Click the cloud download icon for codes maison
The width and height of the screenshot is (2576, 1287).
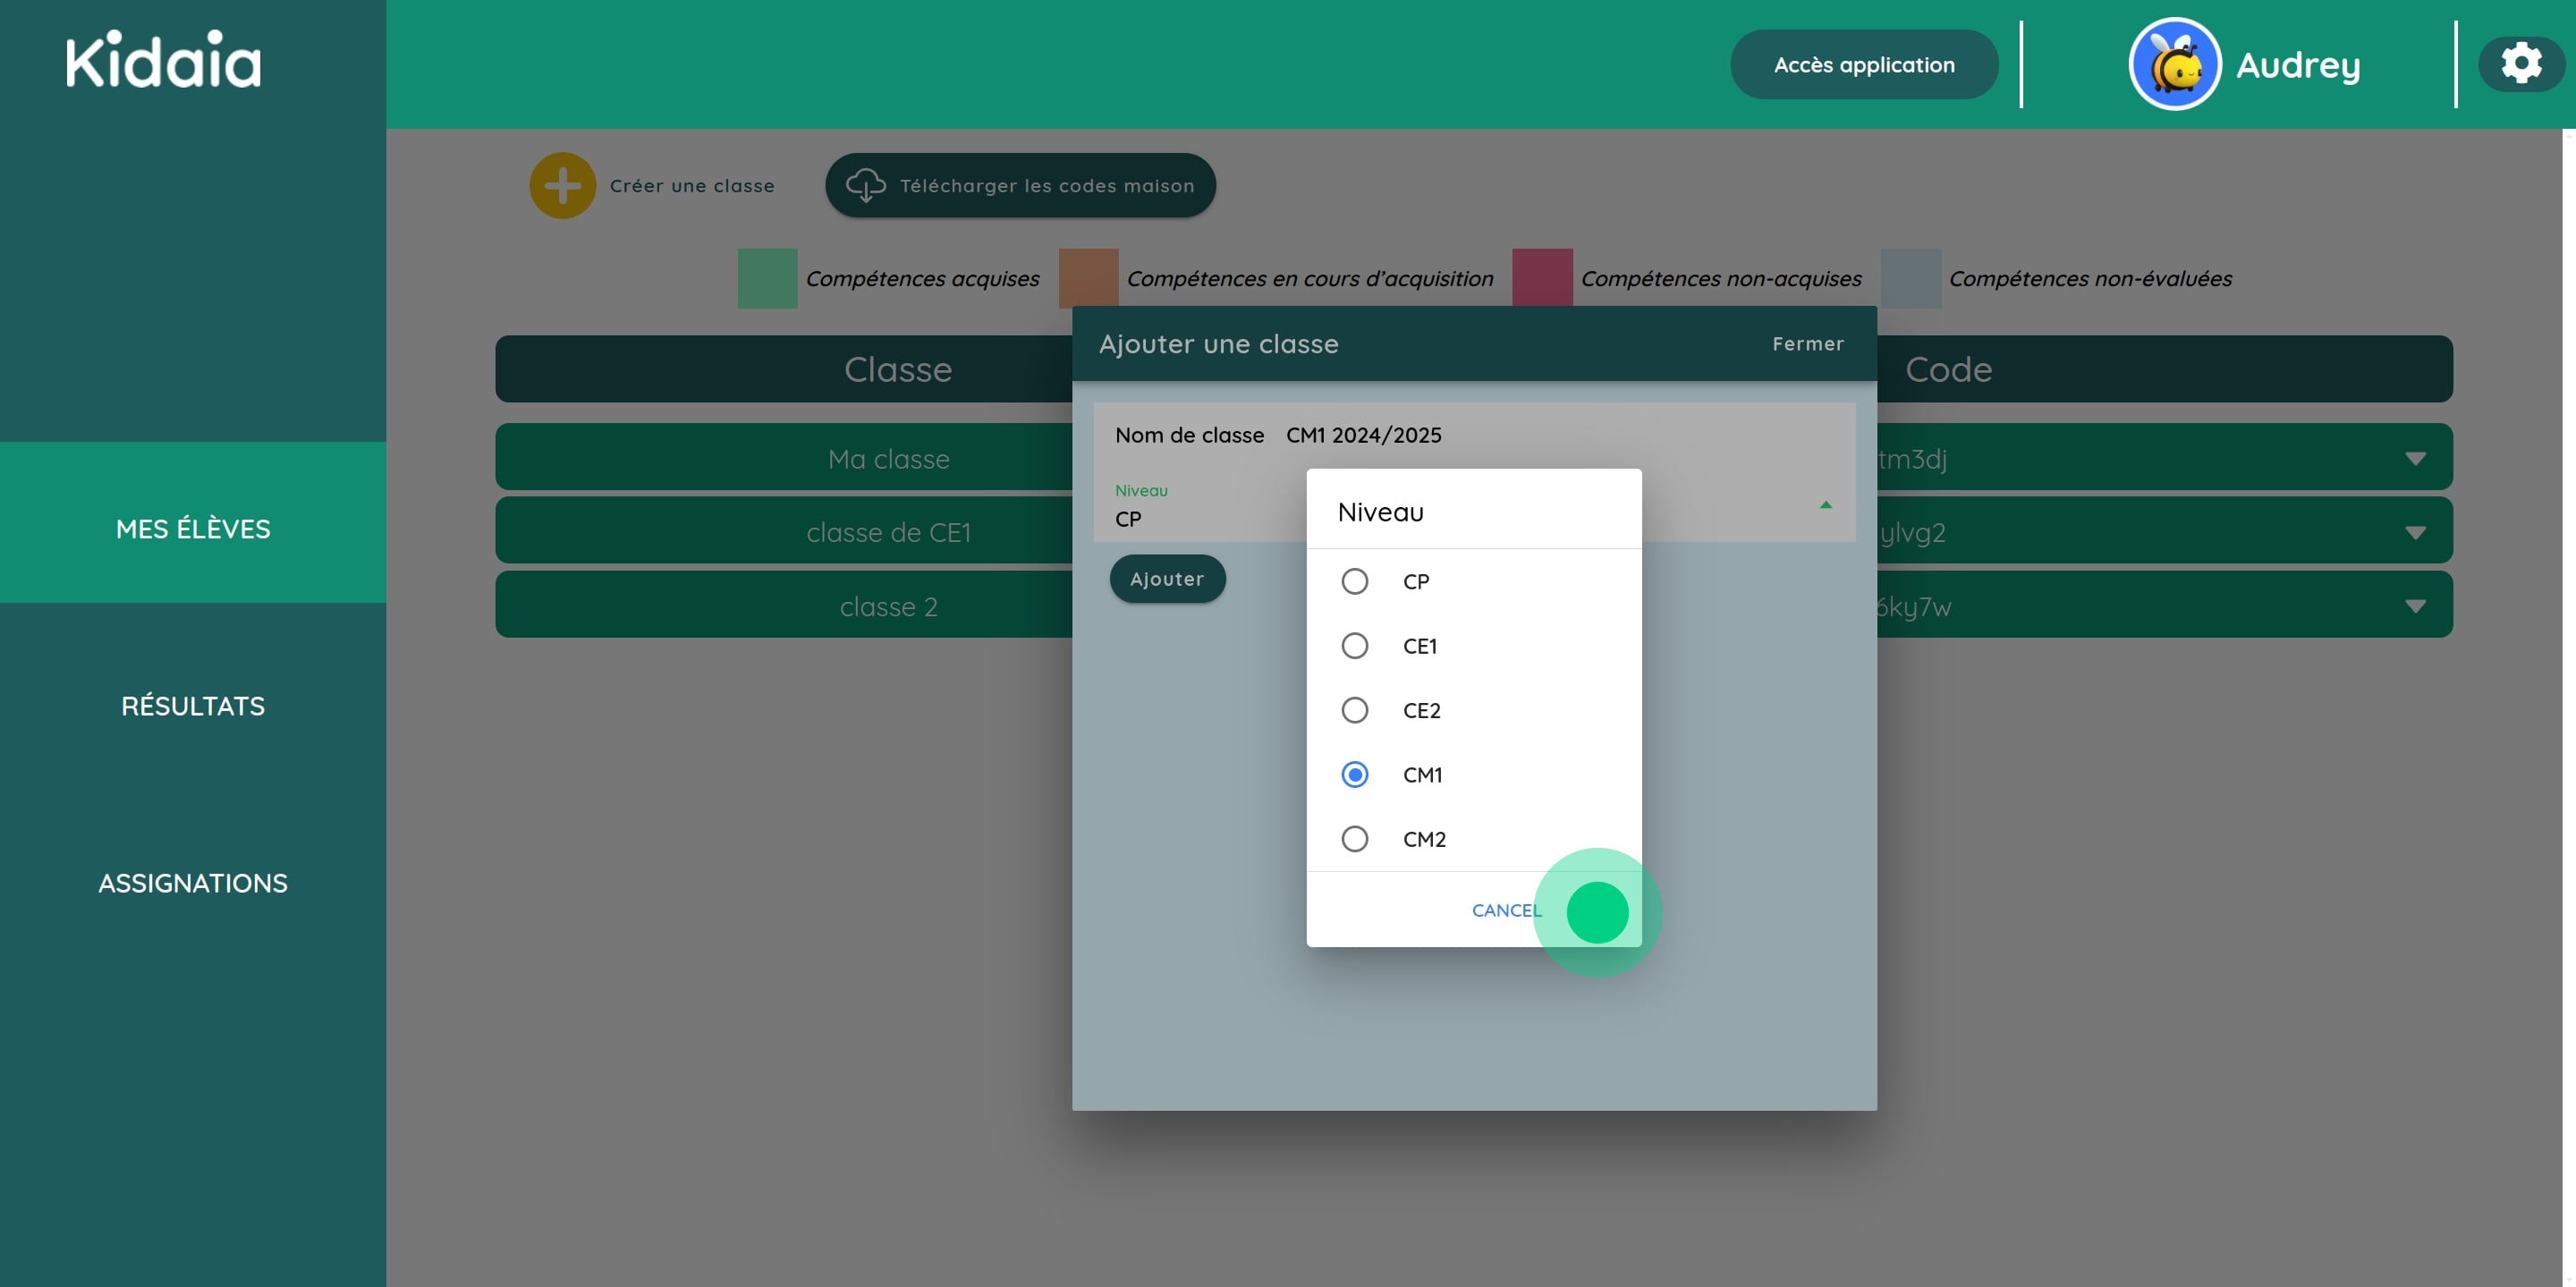click(866, 185)
